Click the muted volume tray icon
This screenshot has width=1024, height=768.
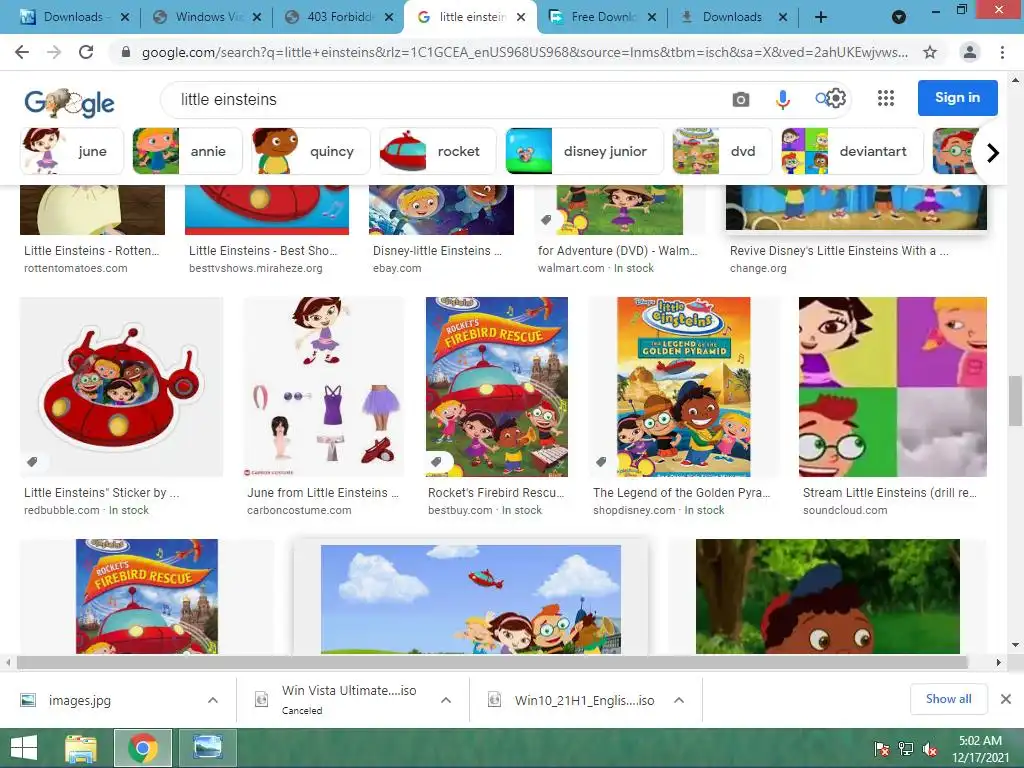[x=929, y=749]
